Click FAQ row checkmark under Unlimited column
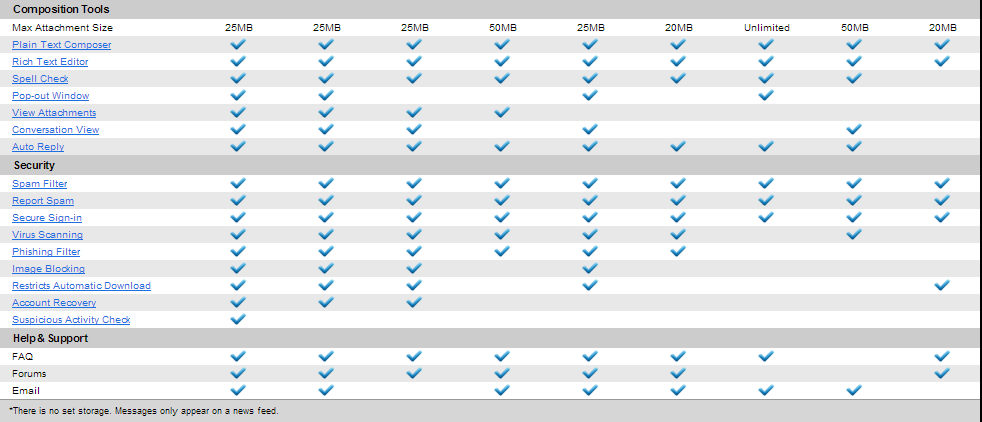This screenshot has height=422, width=982. (x=766, y=356)
